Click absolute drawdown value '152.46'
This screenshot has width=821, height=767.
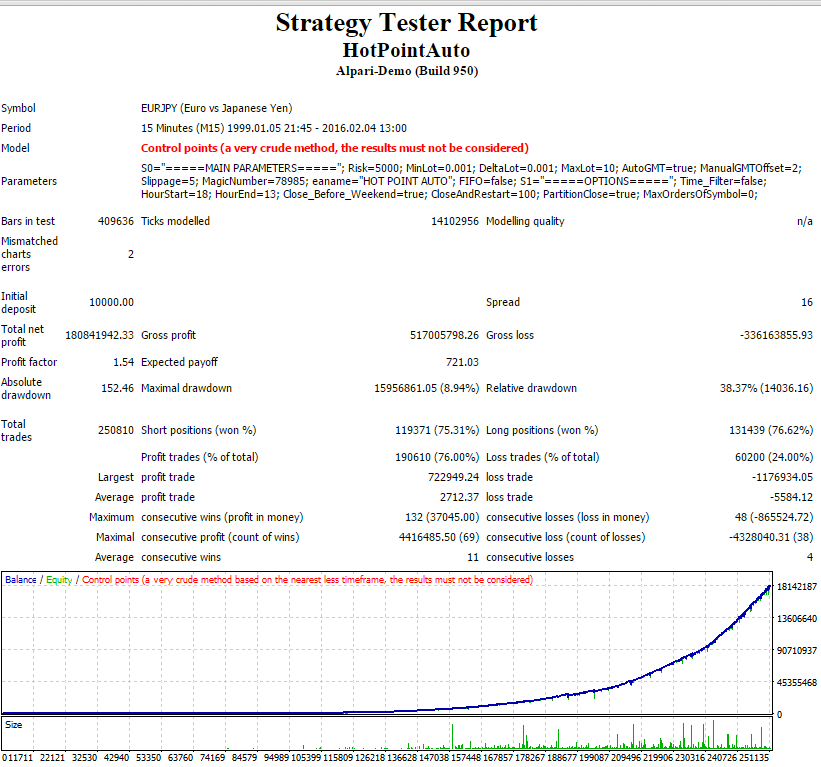[117, 388]
